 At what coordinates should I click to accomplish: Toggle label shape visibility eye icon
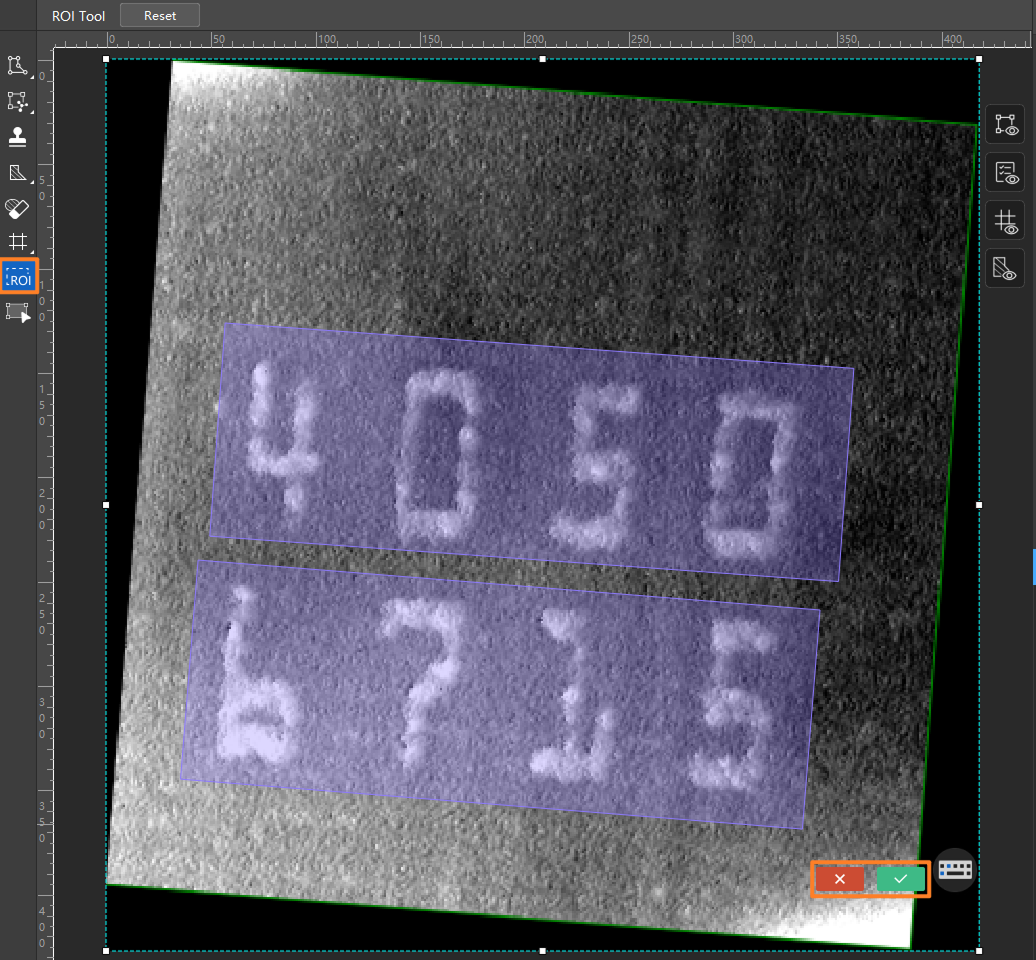(x=1005, y=124)
